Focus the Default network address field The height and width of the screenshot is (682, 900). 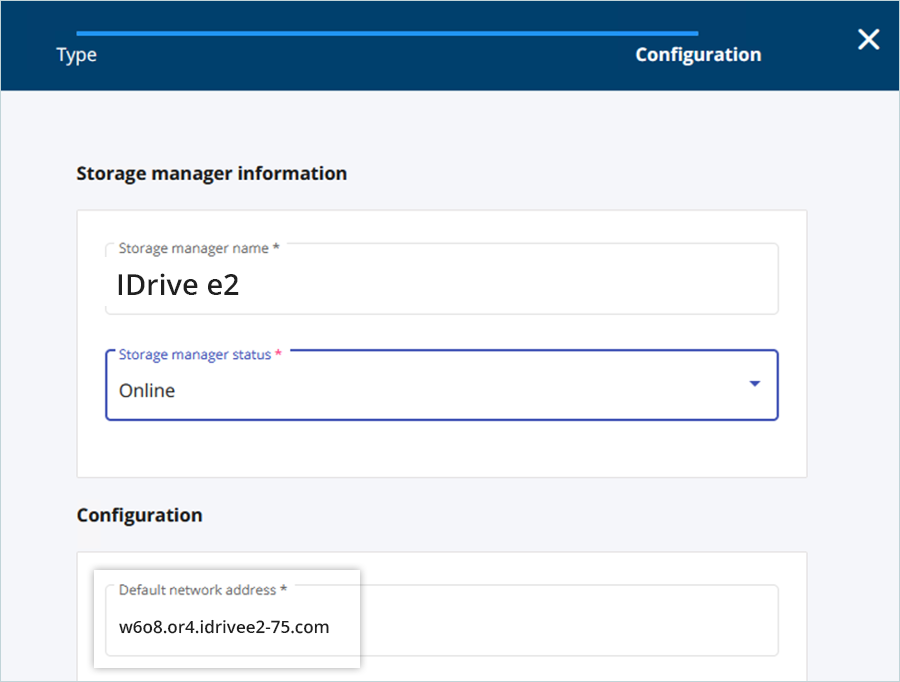click(x=441, y=622)
